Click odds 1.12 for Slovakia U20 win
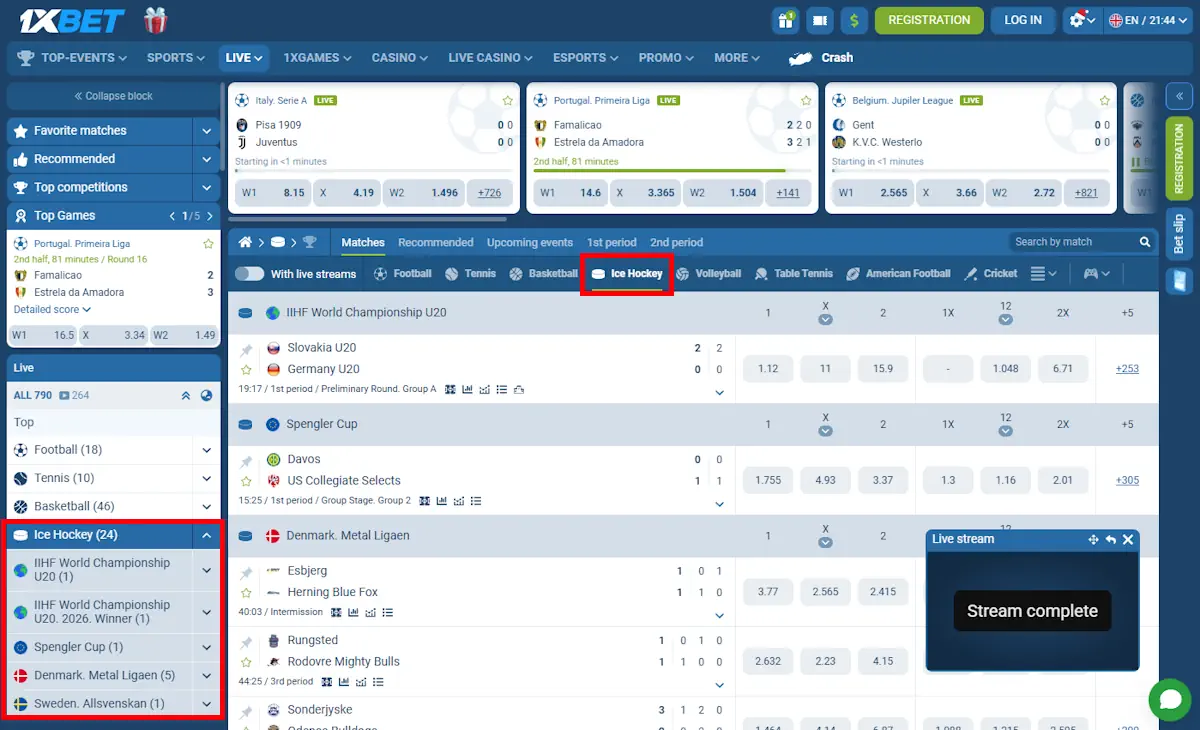The height and width of the screenshot is (730, 1200). point(767,368)
